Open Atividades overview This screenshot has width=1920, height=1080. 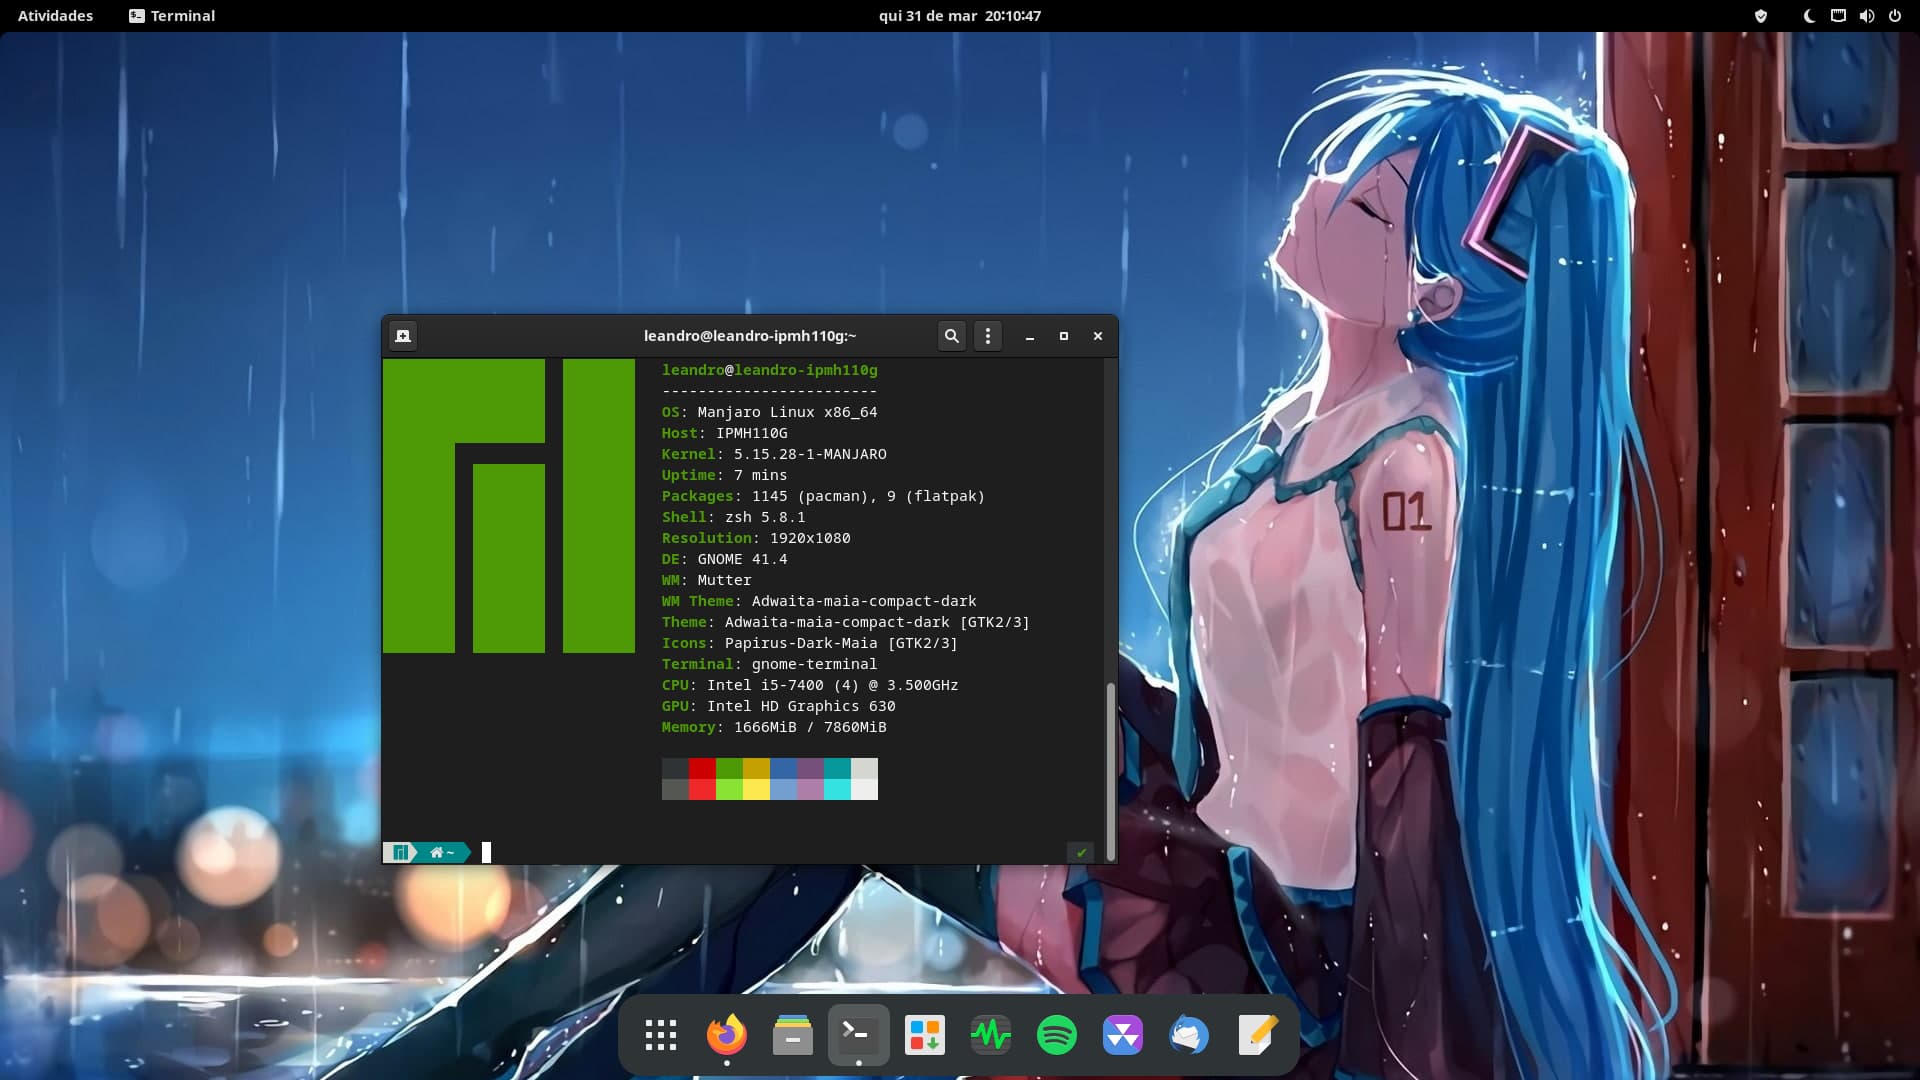(x=55, y=16)
